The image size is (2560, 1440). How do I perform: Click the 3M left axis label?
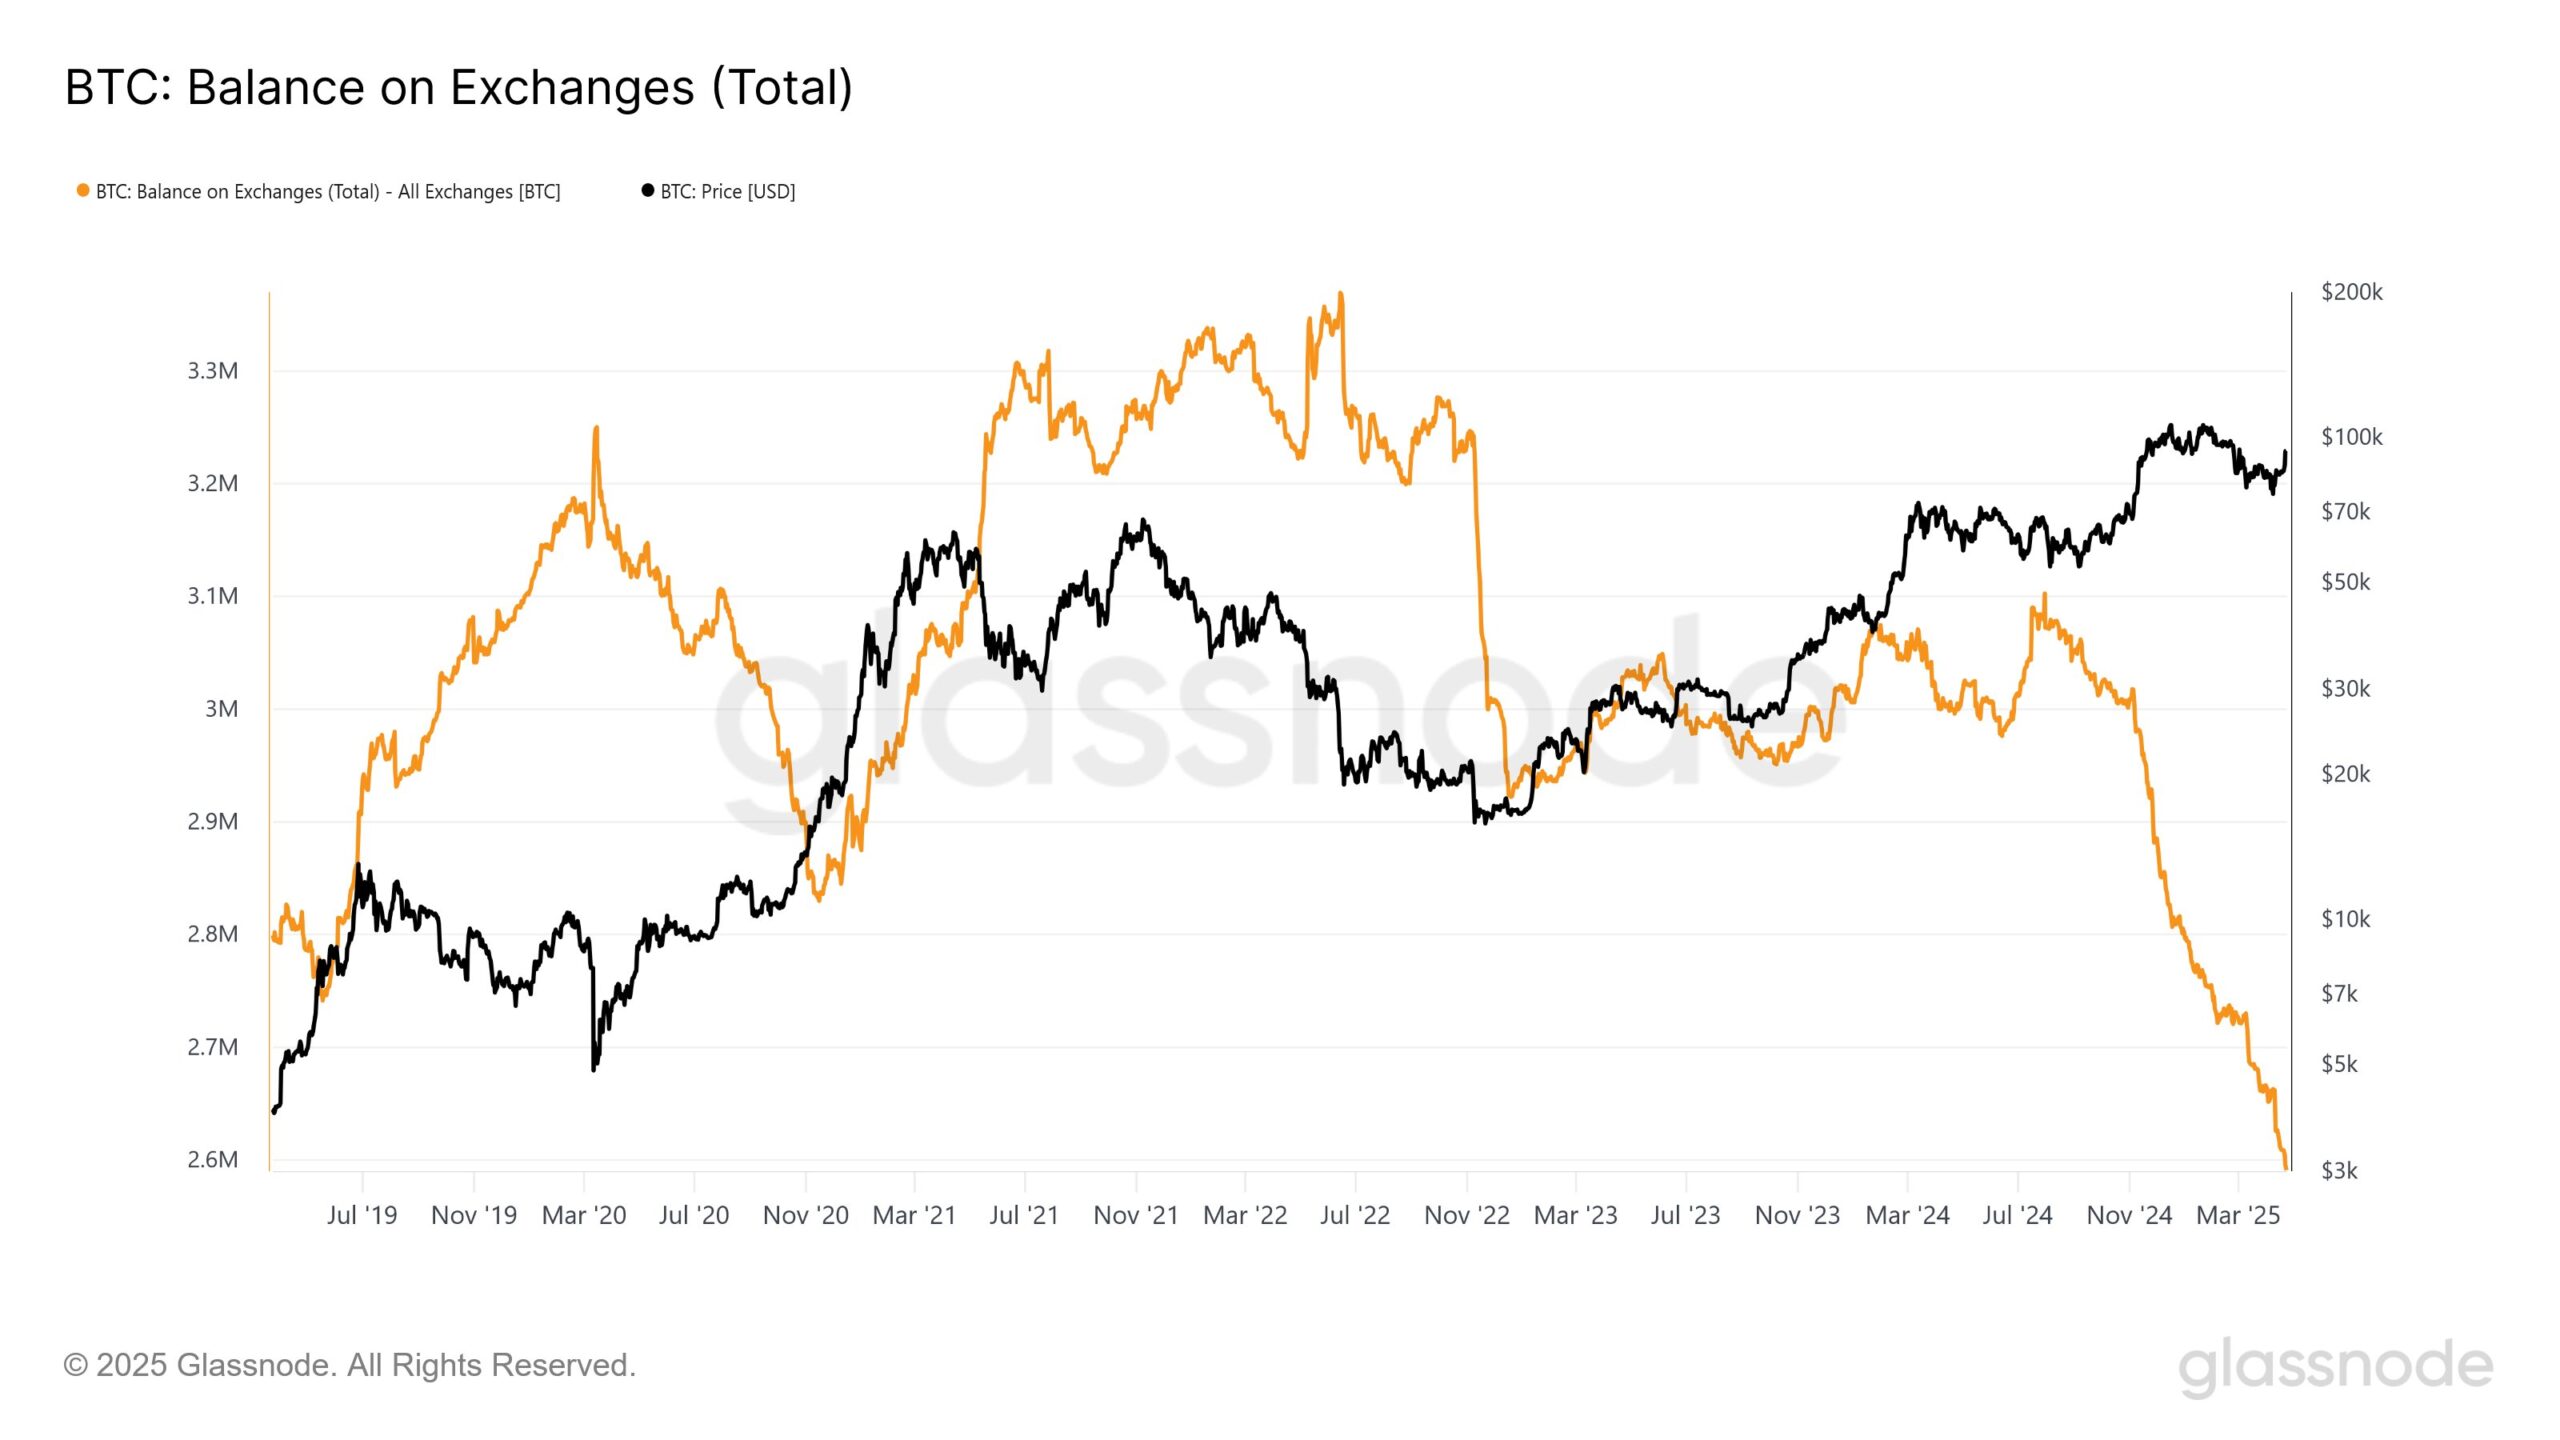coord(222,709)
